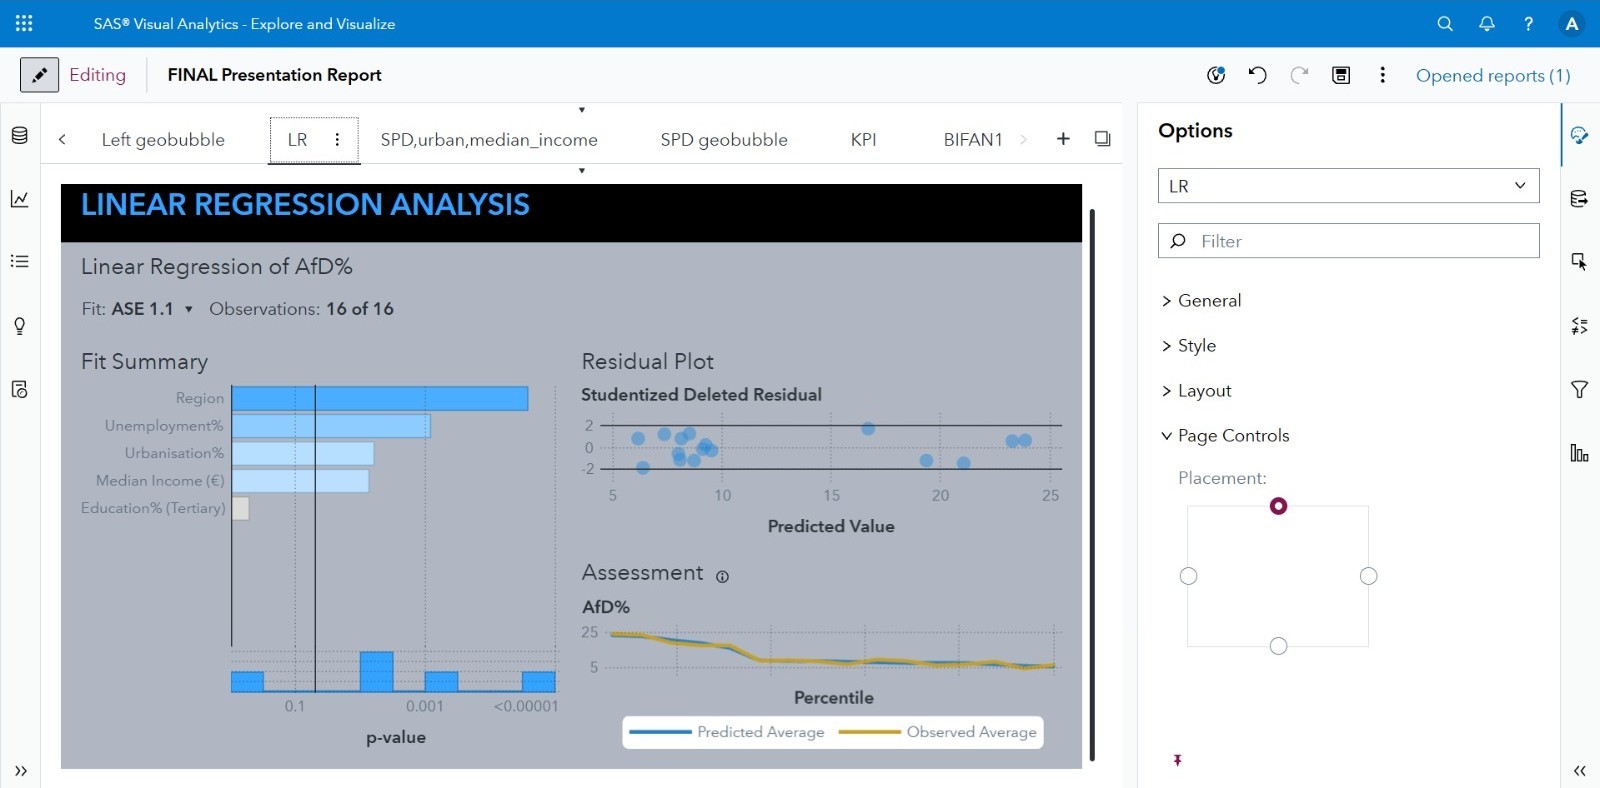Image resolution: width=1600 pixels, height=788 pixels.
Task: Save the report using the save icon
Action: (1341, 75)
